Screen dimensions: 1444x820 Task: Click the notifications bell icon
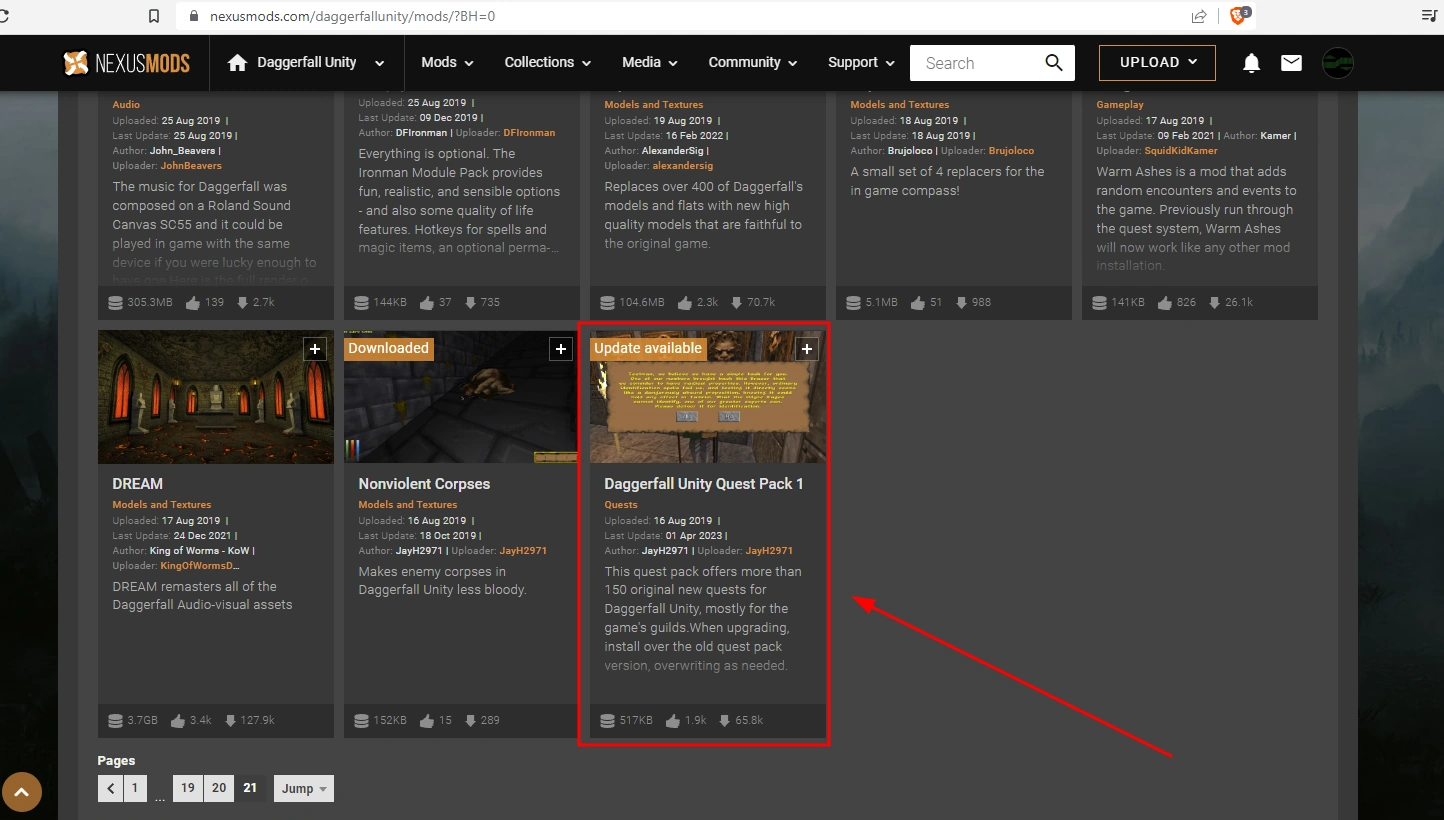1251,63
